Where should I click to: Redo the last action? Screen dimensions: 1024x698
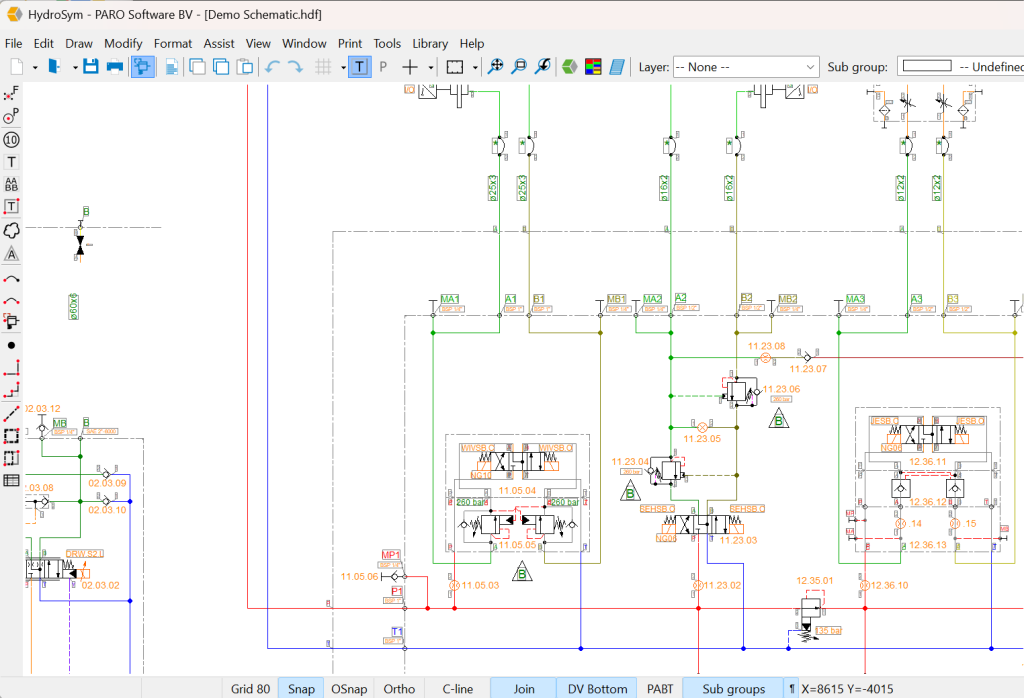pos(296,67)
